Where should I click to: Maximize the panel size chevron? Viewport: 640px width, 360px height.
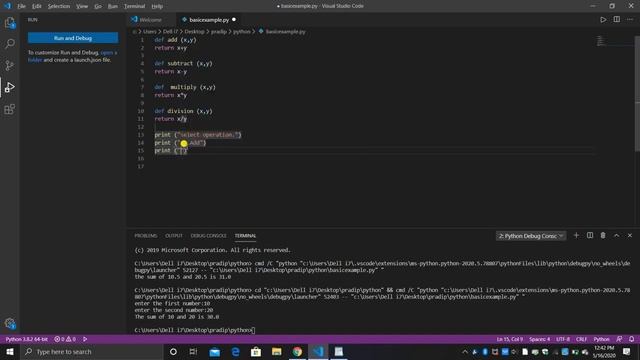pyautogui.click(x=616, y=236)
